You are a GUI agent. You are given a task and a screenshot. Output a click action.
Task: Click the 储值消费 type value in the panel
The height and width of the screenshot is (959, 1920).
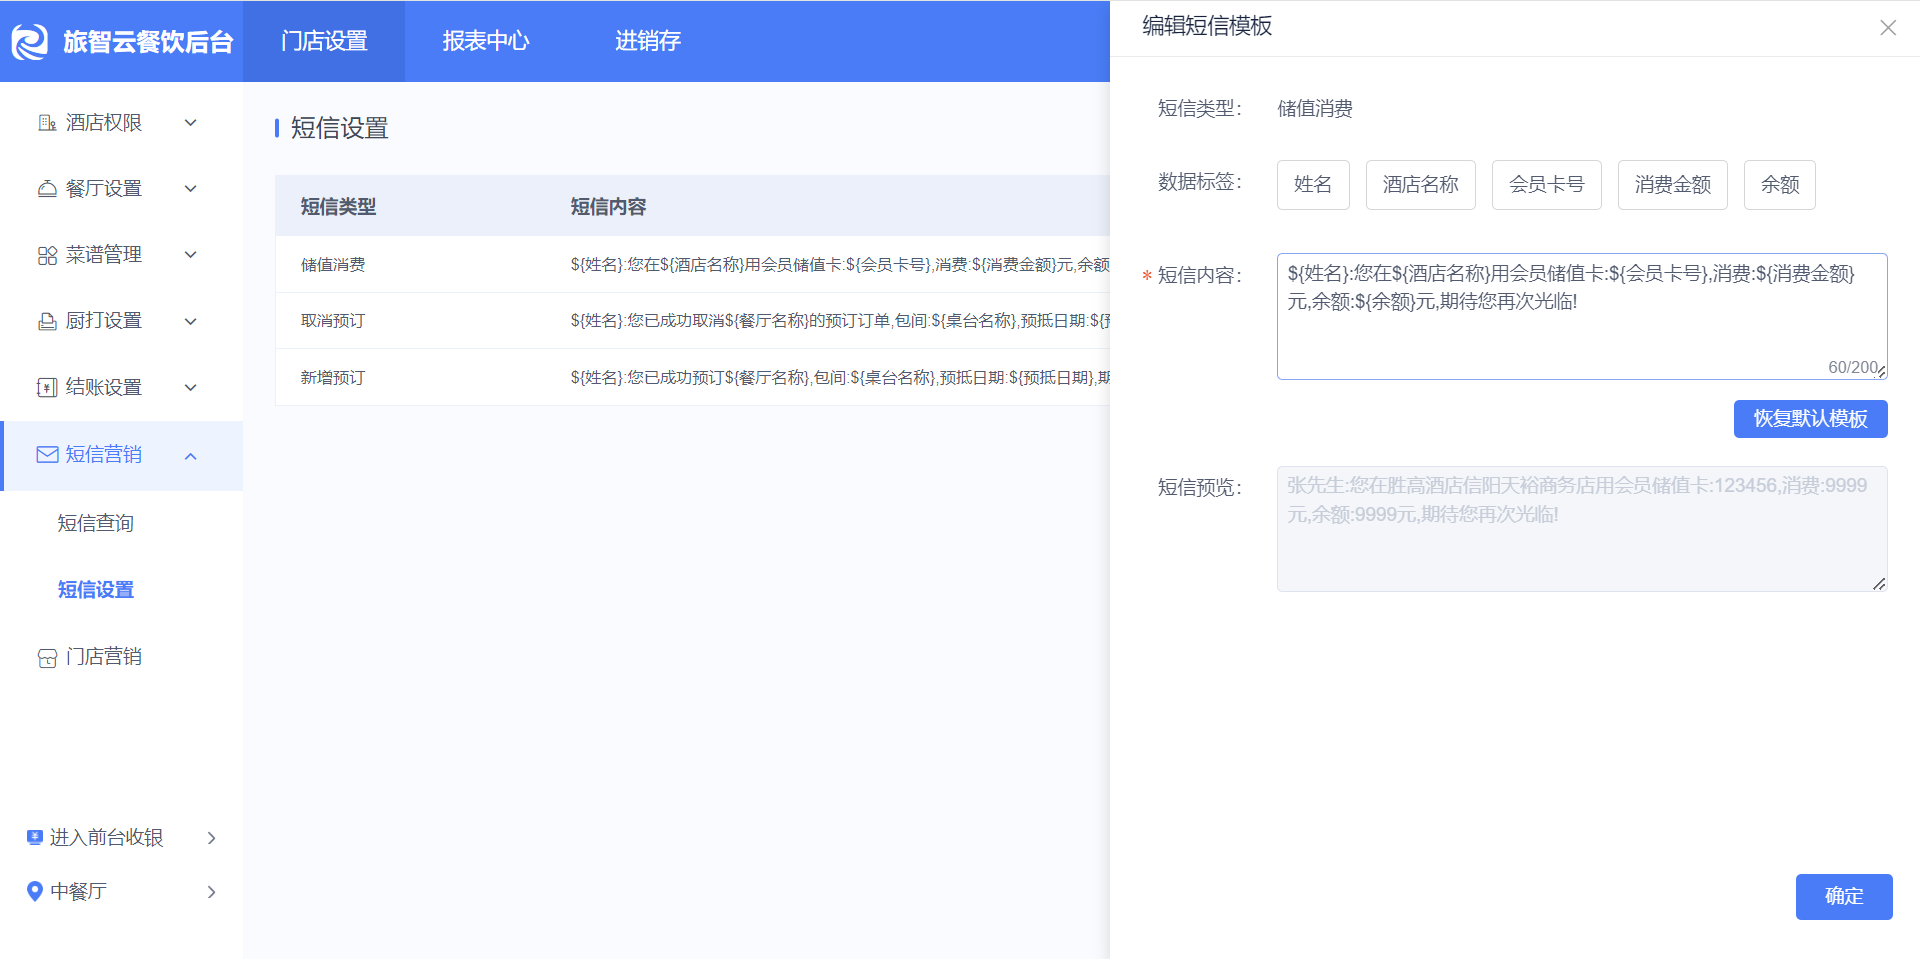(x=1315, y=109)
